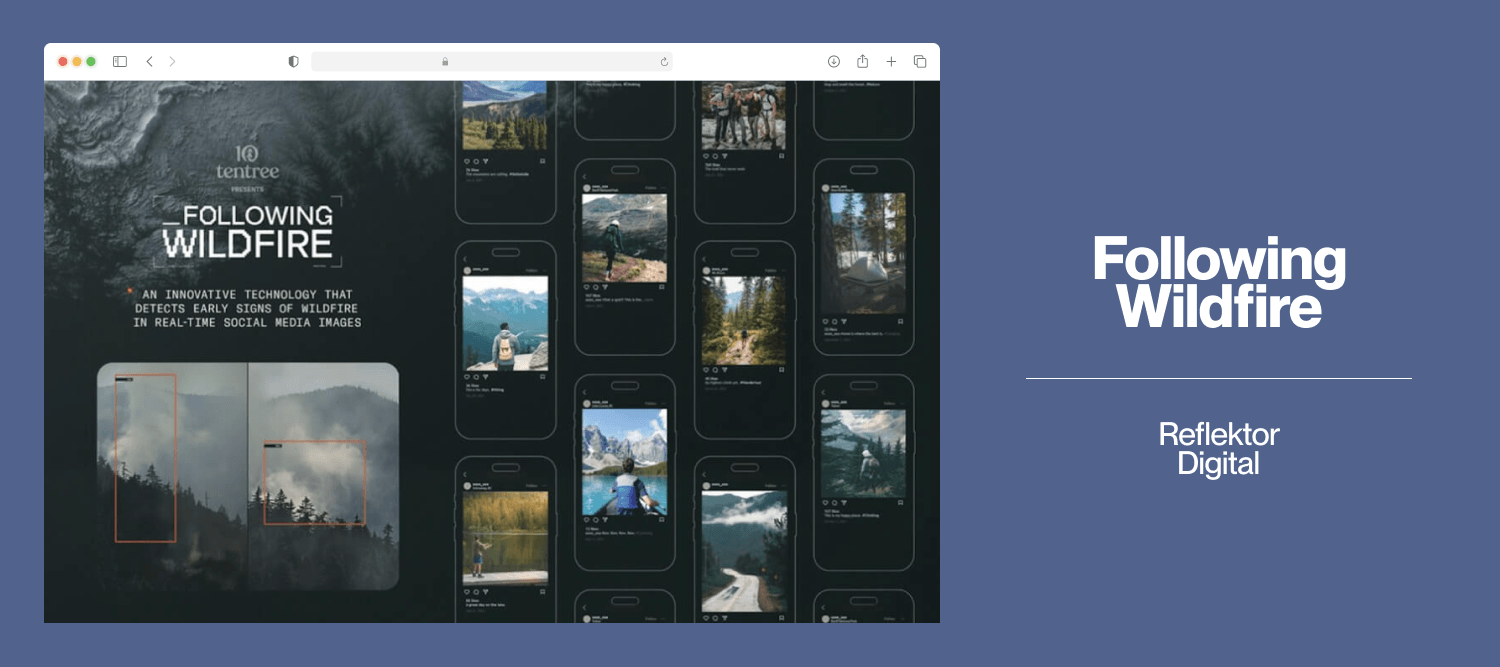Screen dimensions: 1500x667
Task: Bookmark the kayaker post
Action: [x=662, y=520]
